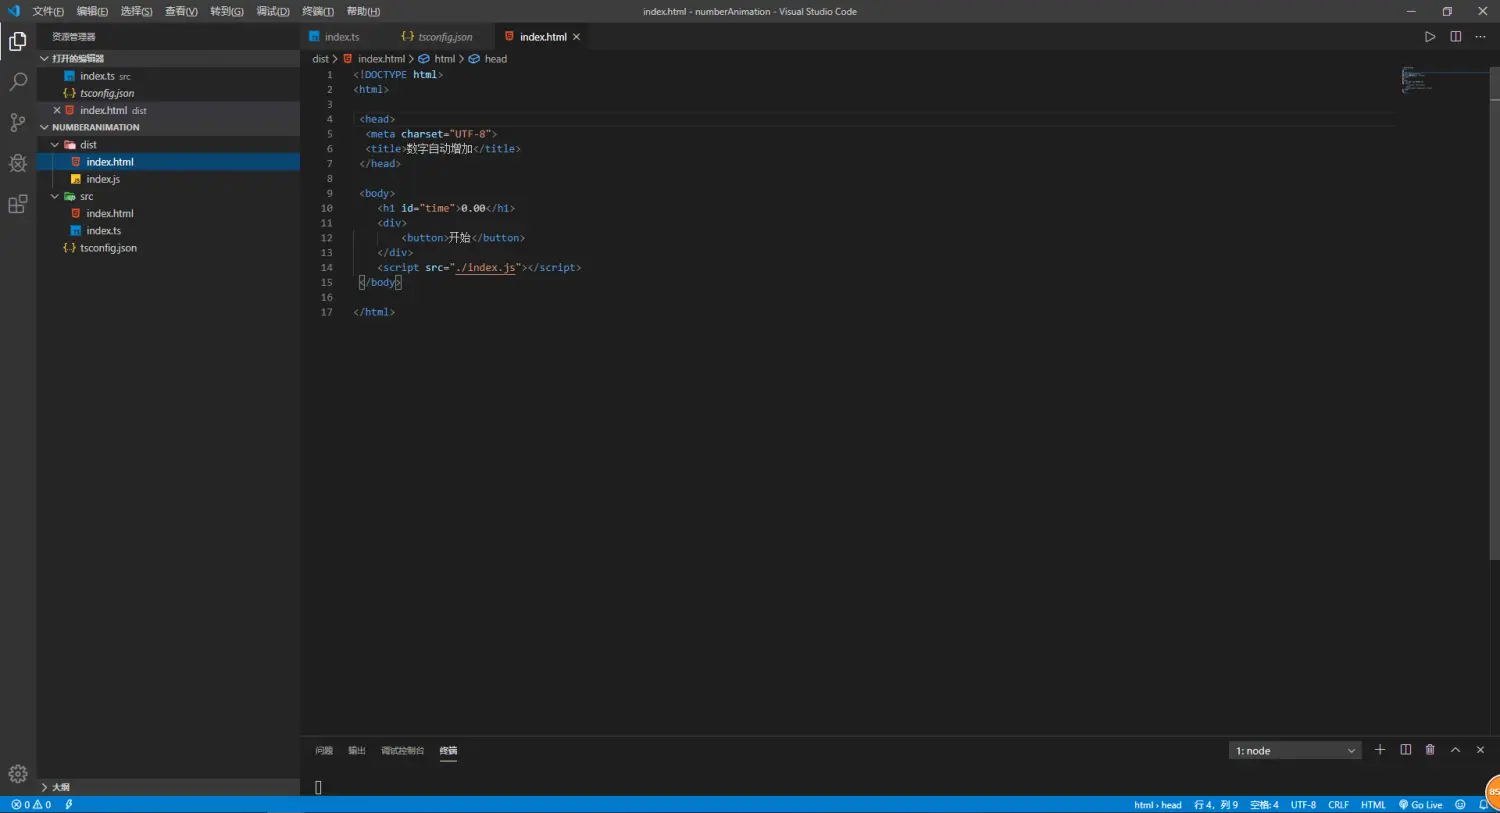
Task: Open the 选择(S) menu
Action: click(x=136, y=11)
